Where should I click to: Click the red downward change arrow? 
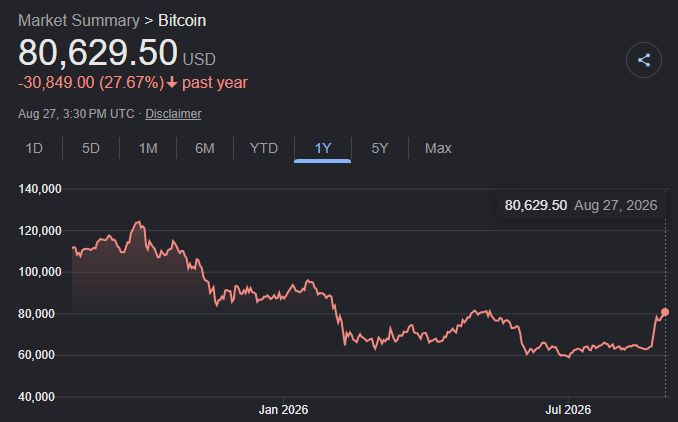point(172,82)
